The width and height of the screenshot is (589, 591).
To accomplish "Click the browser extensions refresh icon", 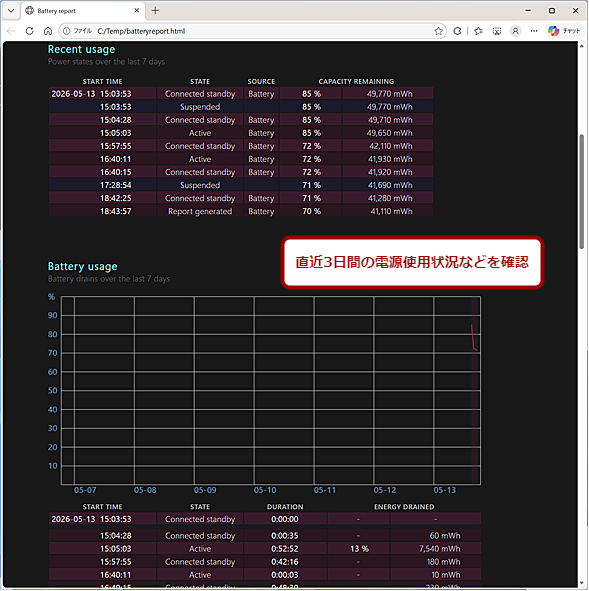I will coord(457,31).
